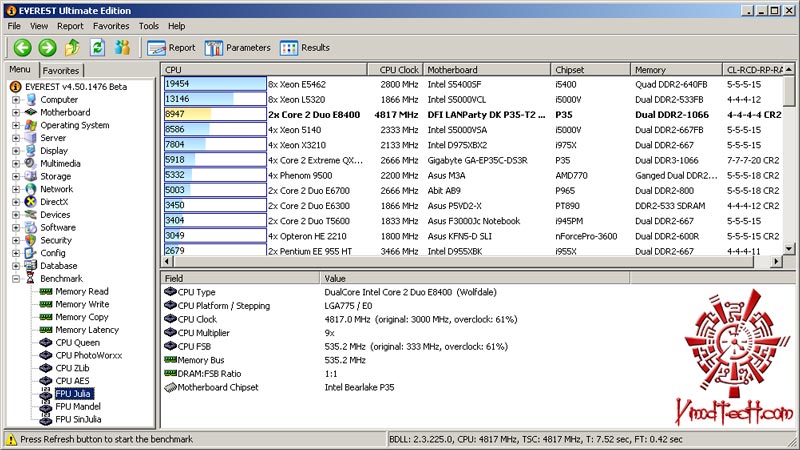Image resolution: width=800 pixels, height=450 pixels.
Task: Open the Report menu
Action: pyautogui.click(x=70, y=26)
